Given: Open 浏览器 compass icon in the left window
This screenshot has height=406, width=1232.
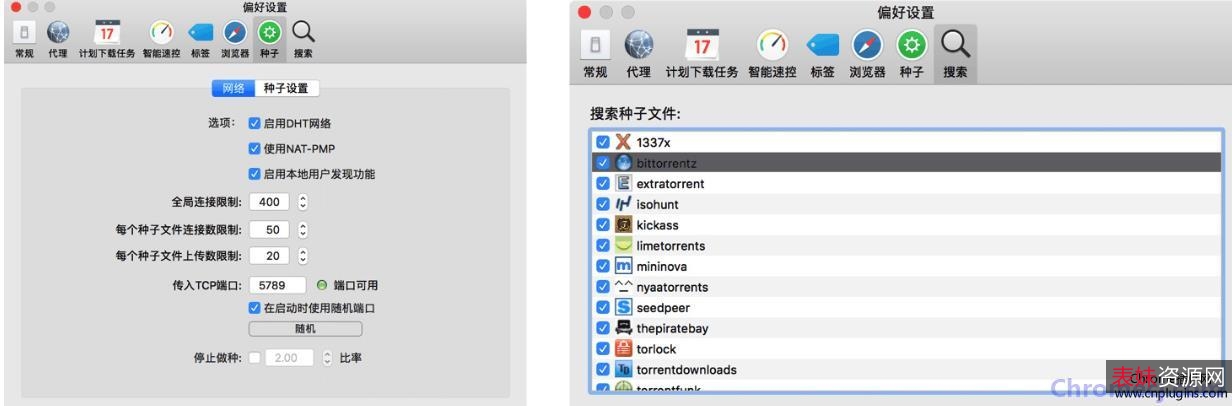Looking at the screenshot, I should click(235, 33).
